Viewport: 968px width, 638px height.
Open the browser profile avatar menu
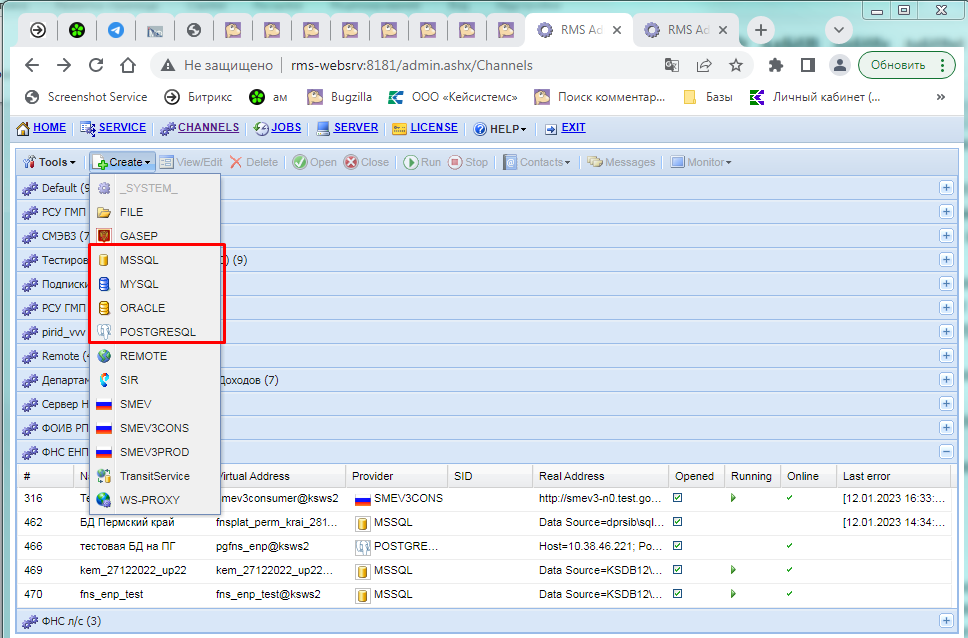pyautogui.click(x=840, y=65)
